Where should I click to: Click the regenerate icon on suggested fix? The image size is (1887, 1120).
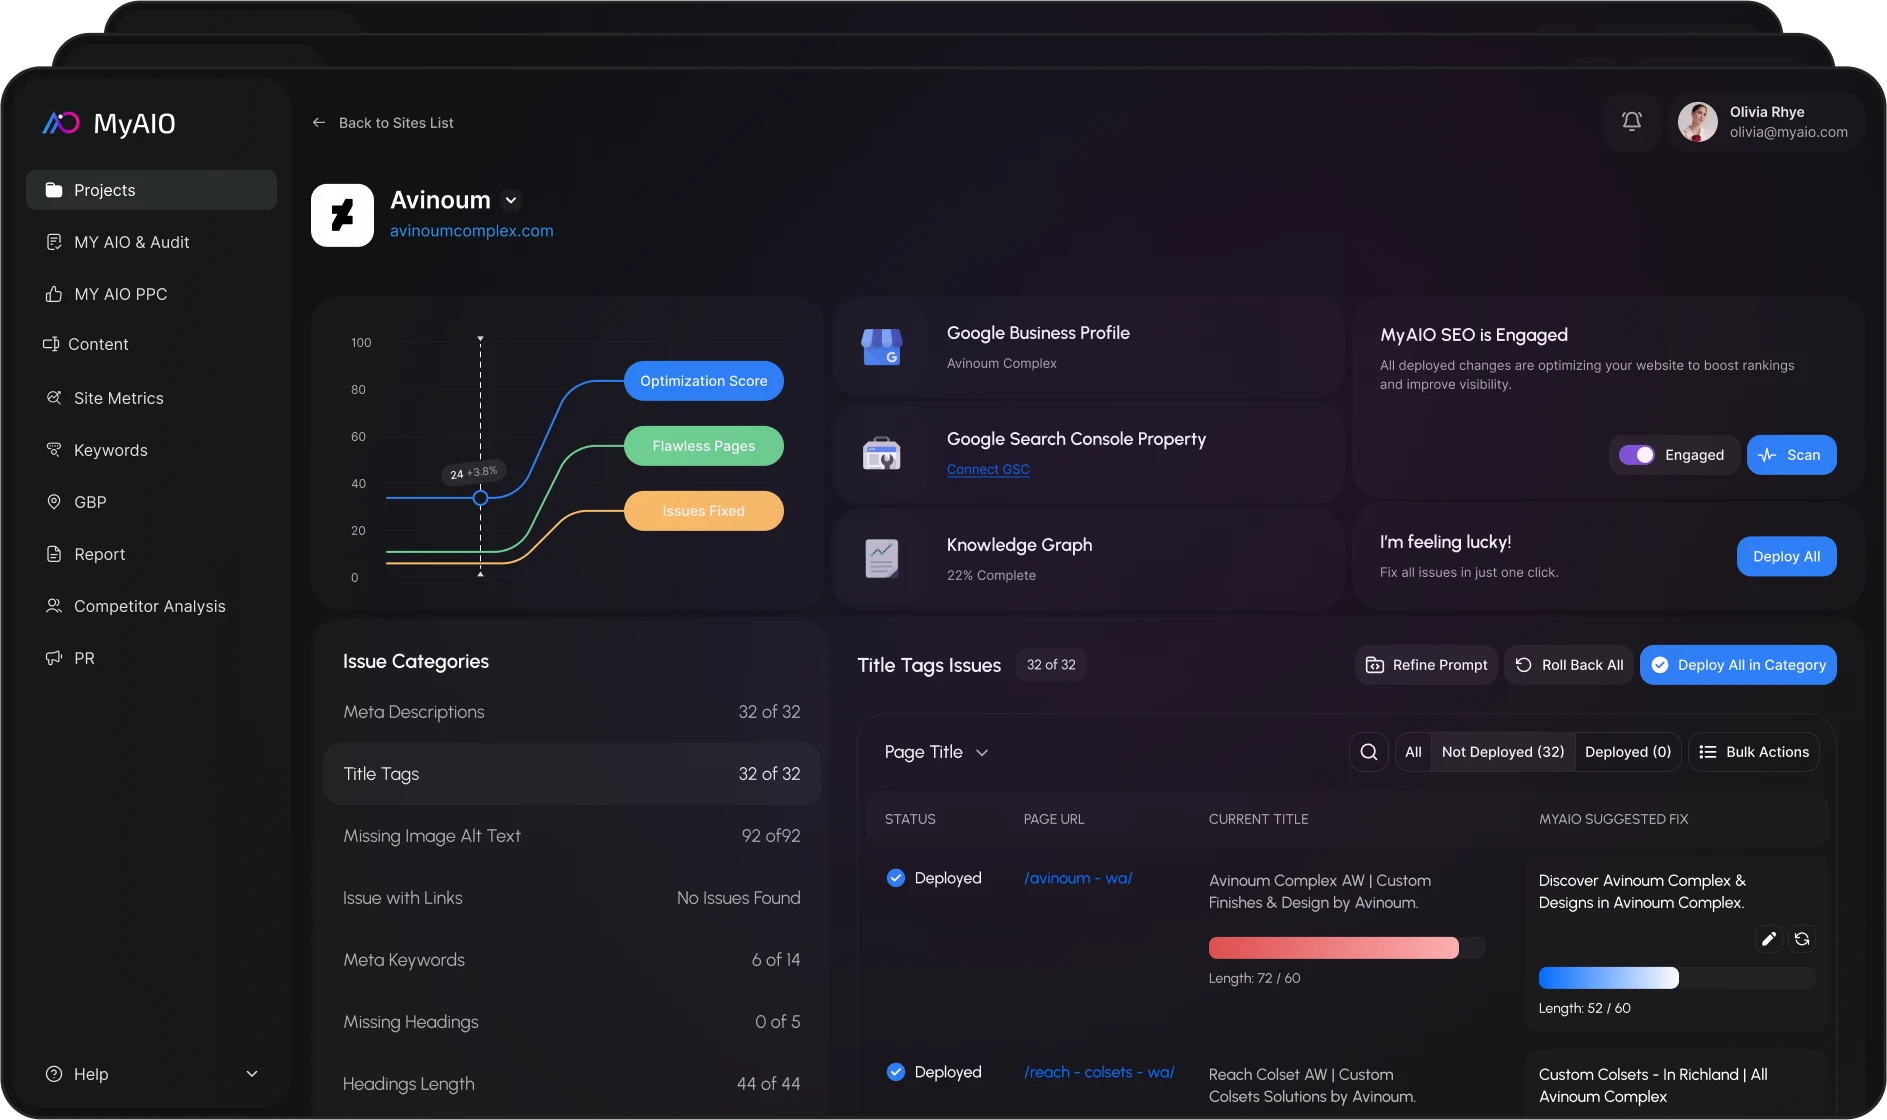(1801, 939)
